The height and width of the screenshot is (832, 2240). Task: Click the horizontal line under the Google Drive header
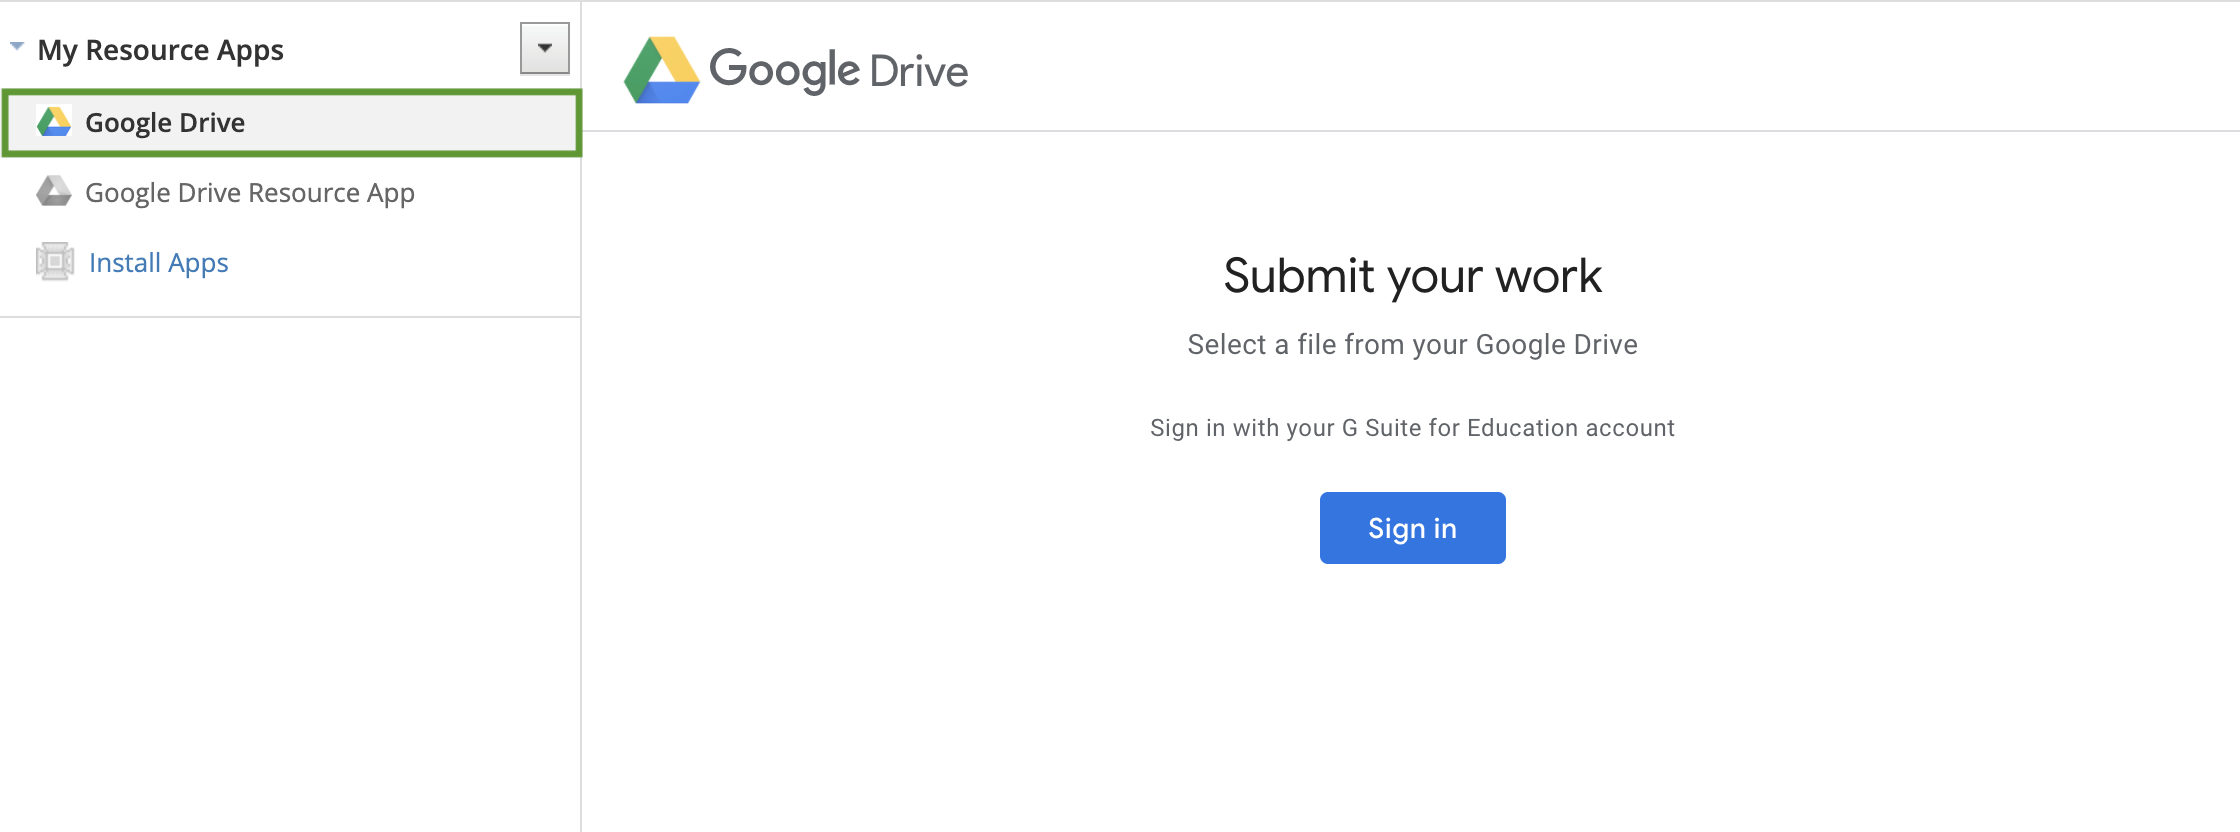[x=1400, y=131]
